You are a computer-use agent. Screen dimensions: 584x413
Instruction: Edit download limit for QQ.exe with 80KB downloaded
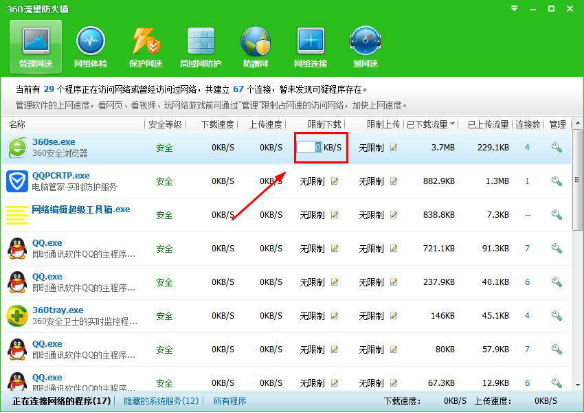tap(335, 349)
